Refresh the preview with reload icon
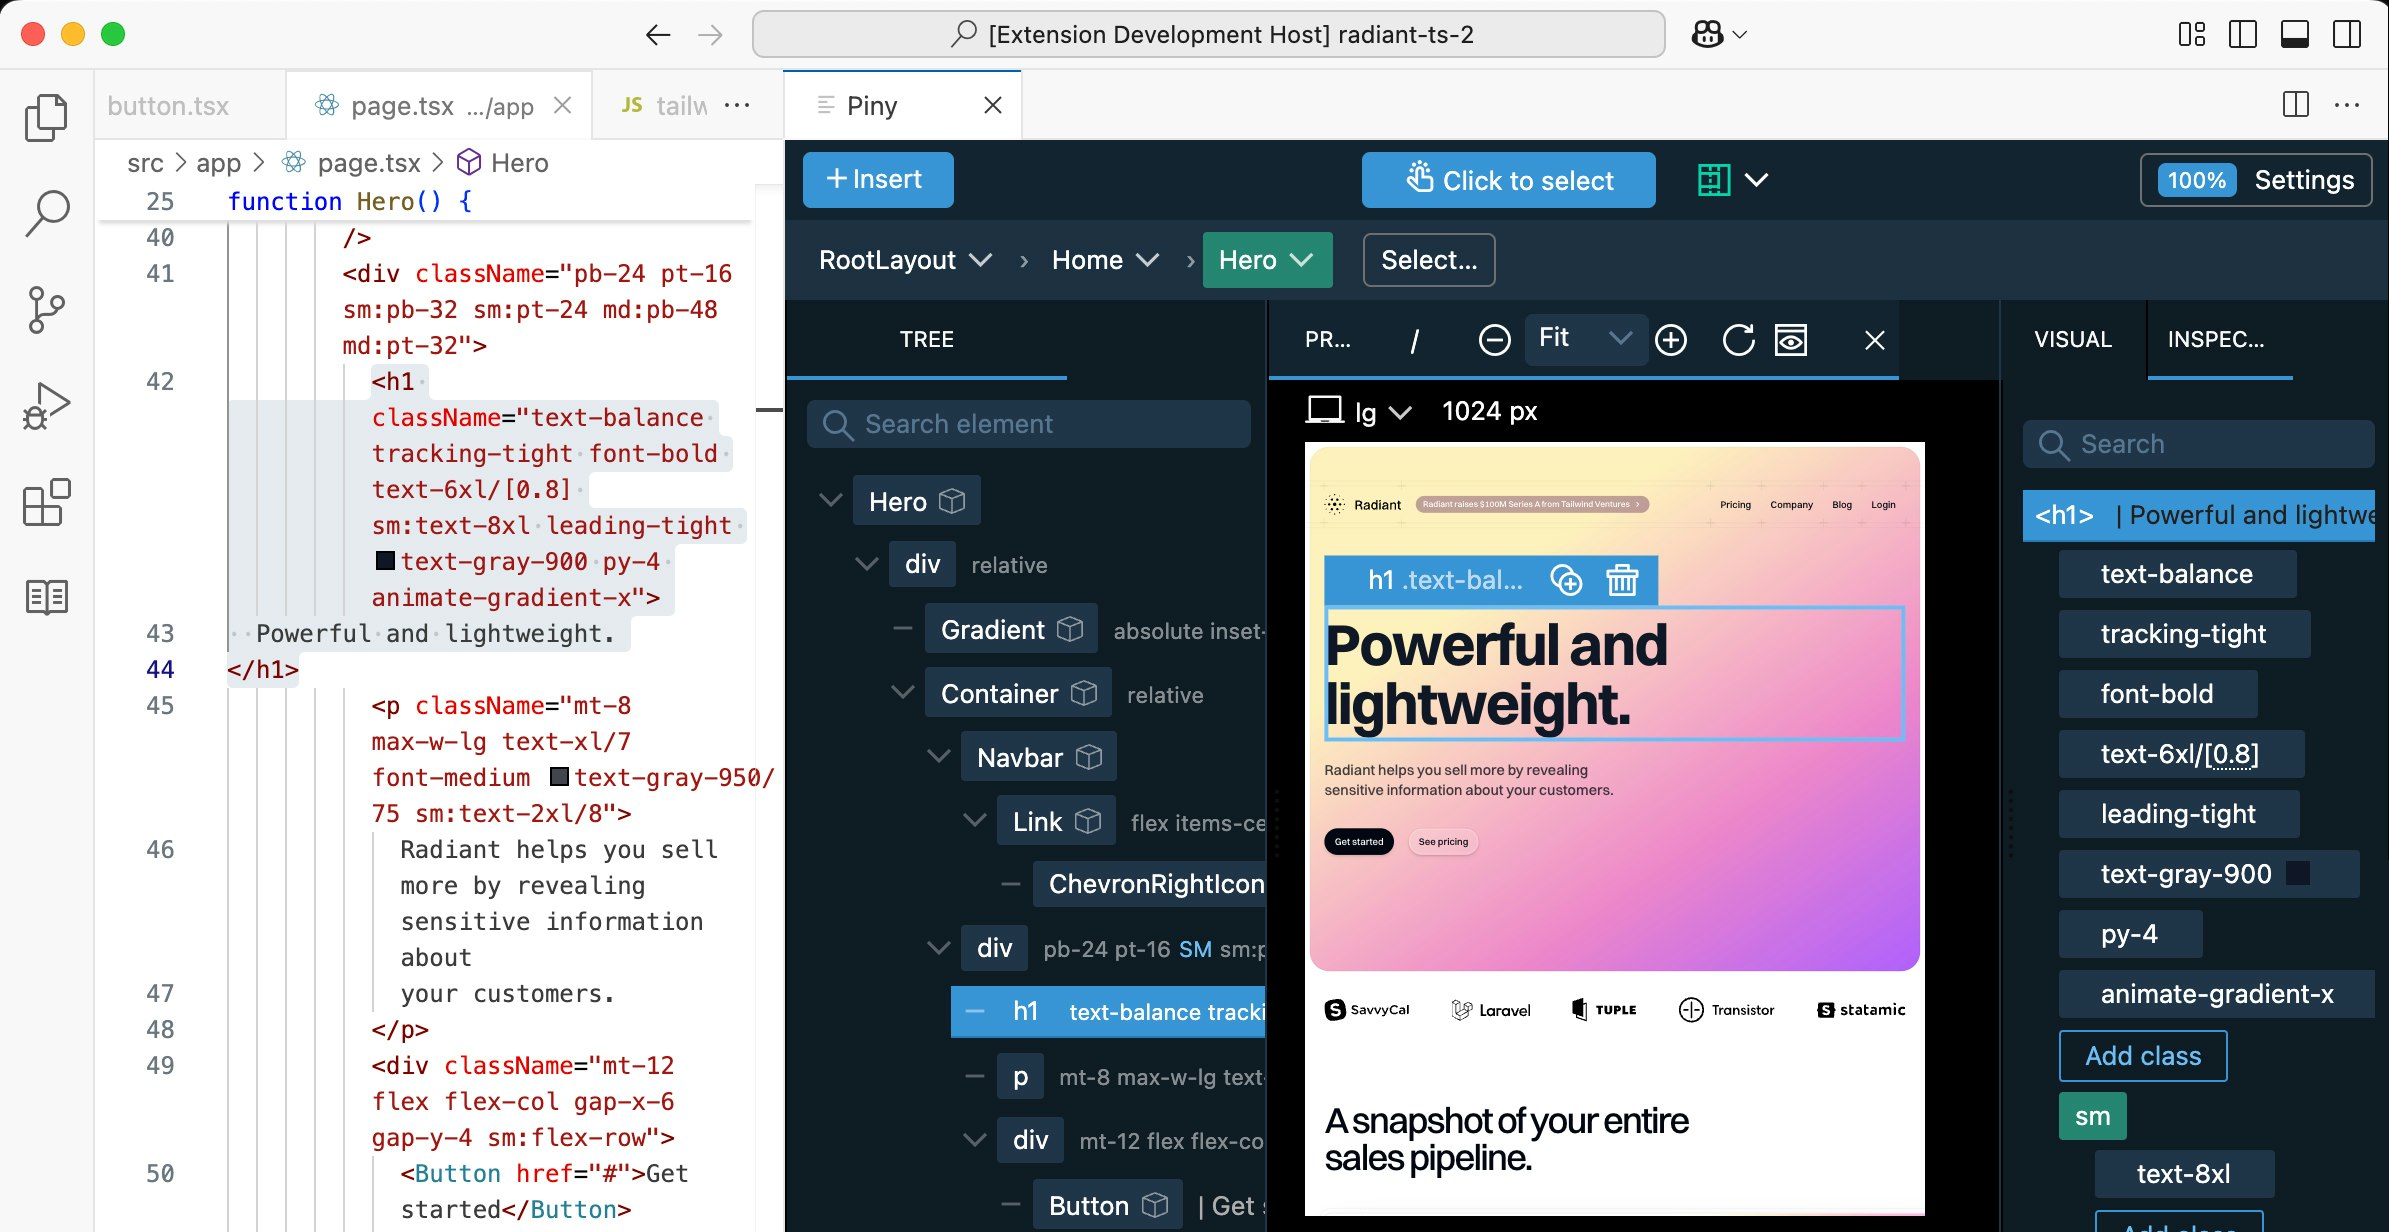The image size is (2389, 1232). click(1738, 340)
